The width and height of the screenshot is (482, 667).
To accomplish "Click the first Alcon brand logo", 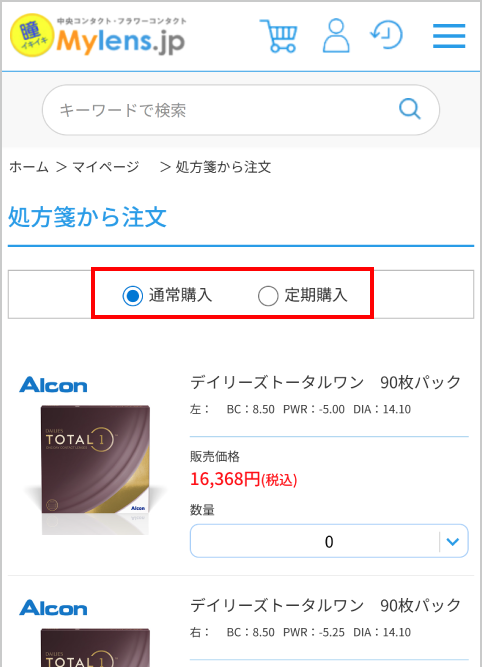I will click(53, 385).
